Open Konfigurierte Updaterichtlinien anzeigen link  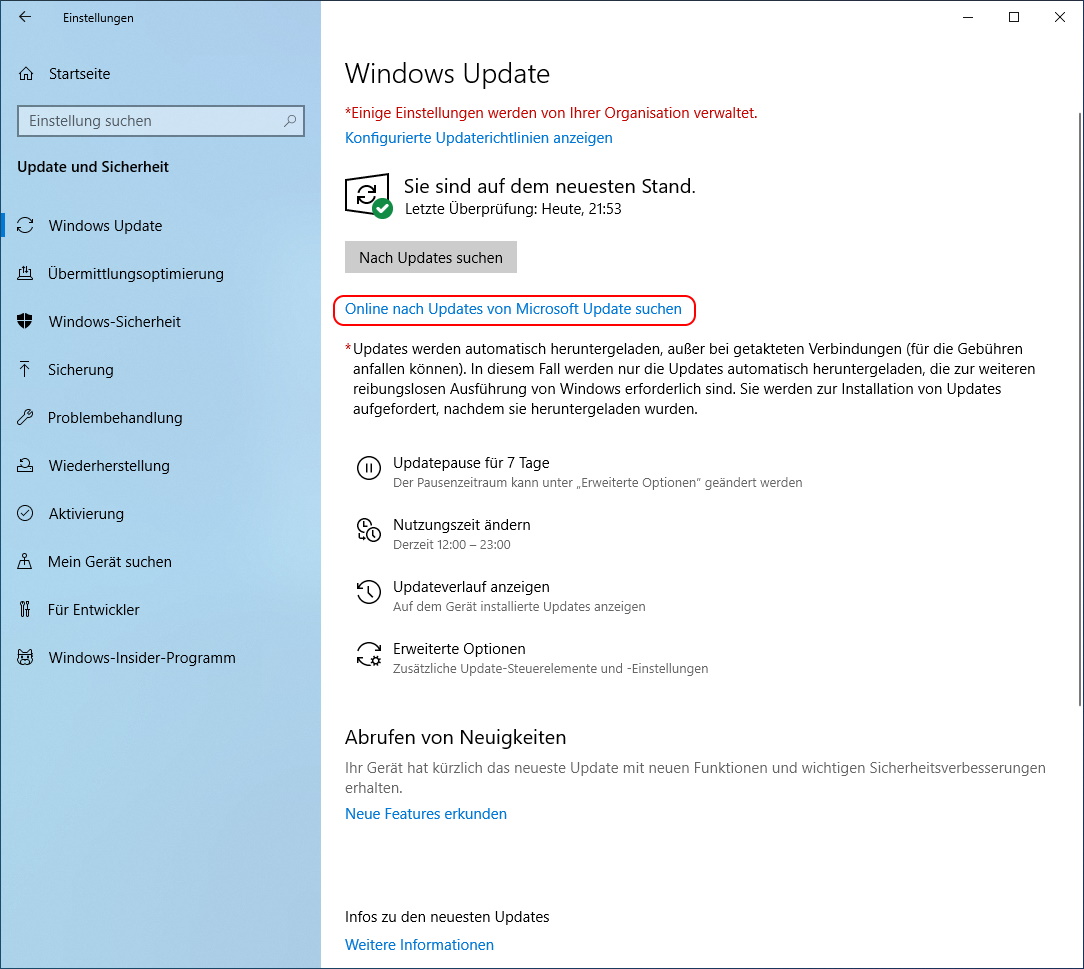tap(478, 138)
